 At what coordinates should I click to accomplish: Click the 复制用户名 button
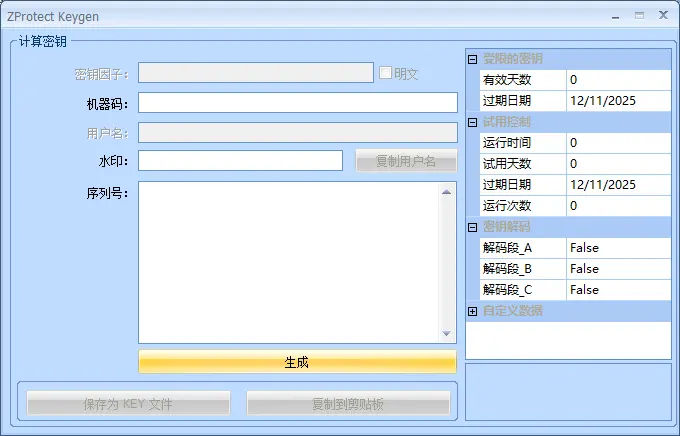[406, 161]
